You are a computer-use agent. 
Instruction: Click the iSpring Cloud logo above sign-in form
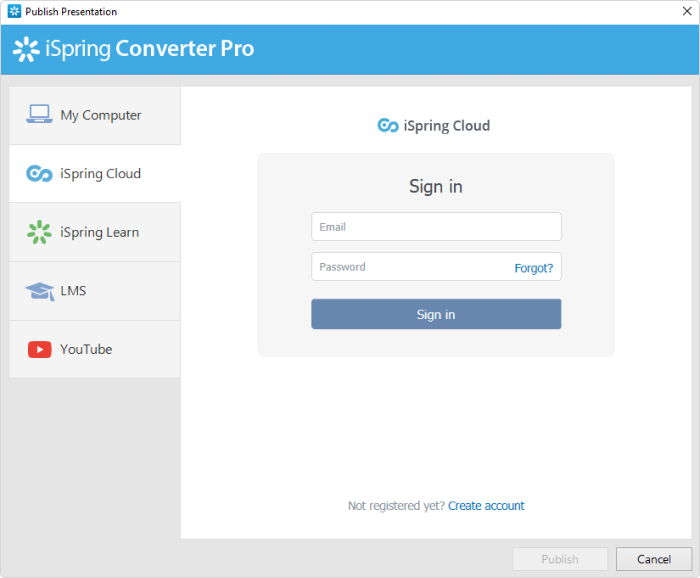tap(388, 125)
